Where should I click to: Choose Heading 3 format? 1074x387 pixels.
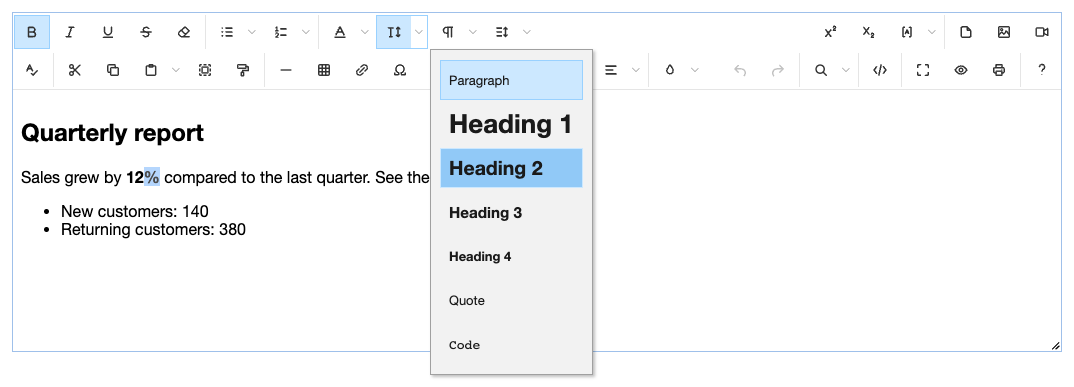point(512,212)
